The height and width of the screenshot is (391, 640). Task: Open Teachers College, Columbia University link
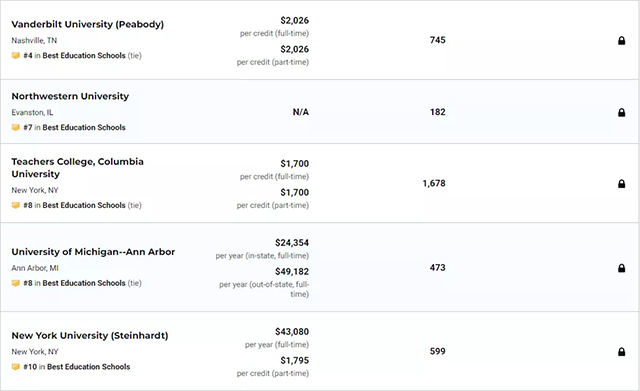pos(78,168)
